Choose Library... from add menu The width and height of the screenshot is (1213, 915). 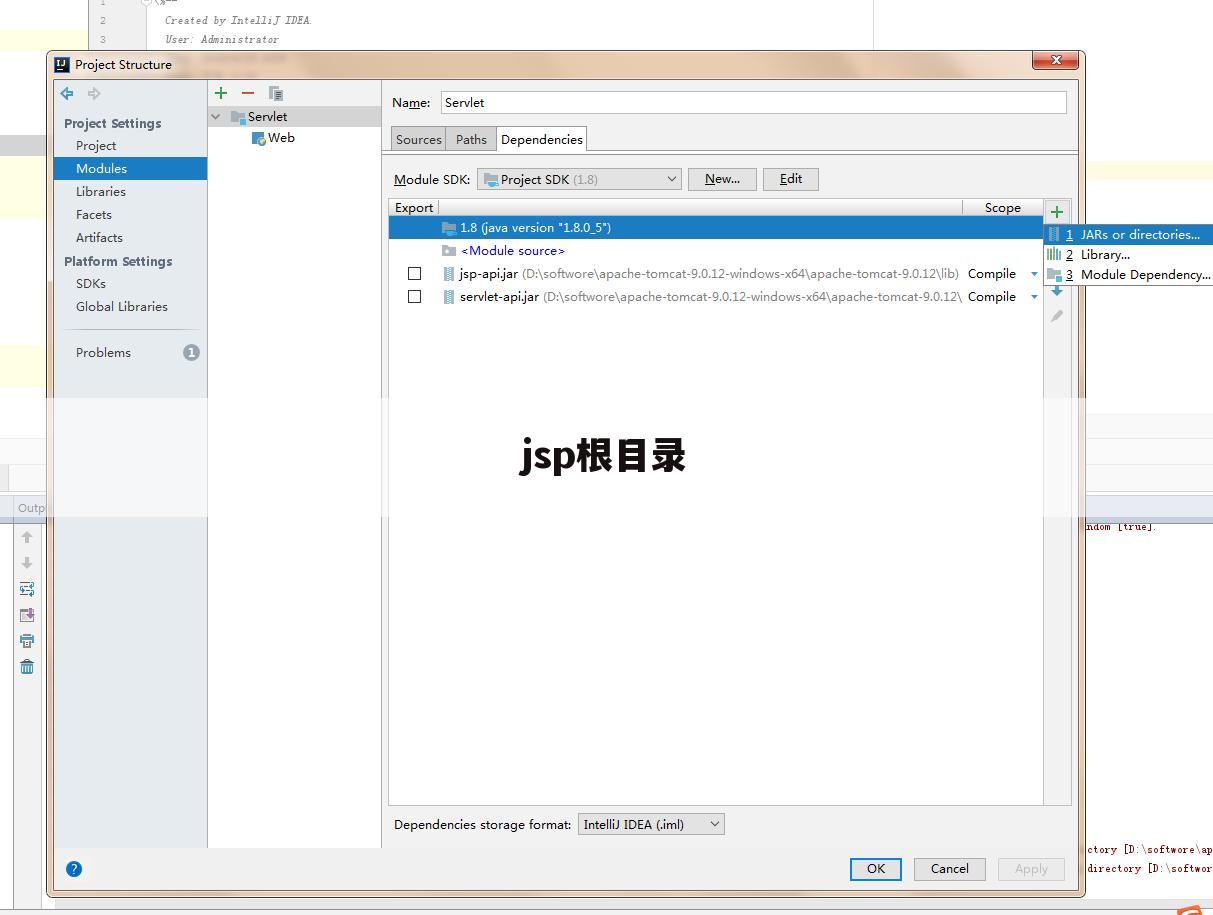pyautogui.click(x=1128, y=254)
